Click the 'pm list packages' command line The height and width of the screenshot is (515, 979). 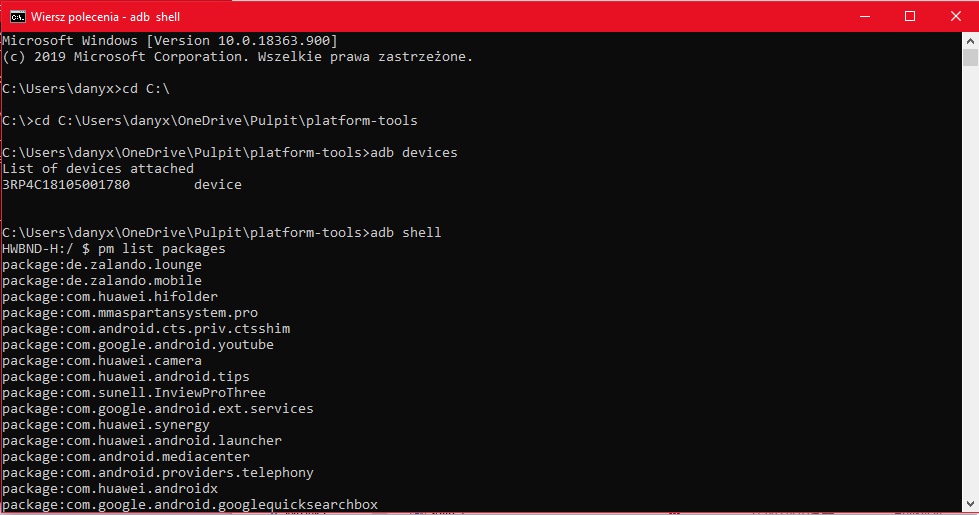point(114,248)
